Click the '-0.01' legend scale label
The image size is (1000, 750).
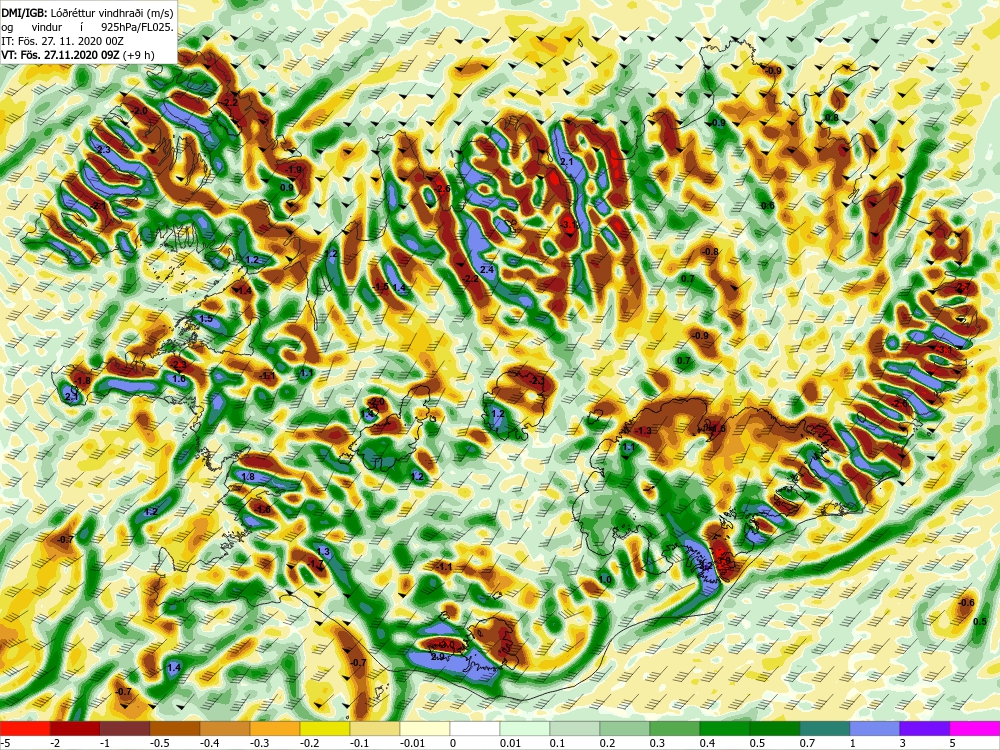click(411, 743)
